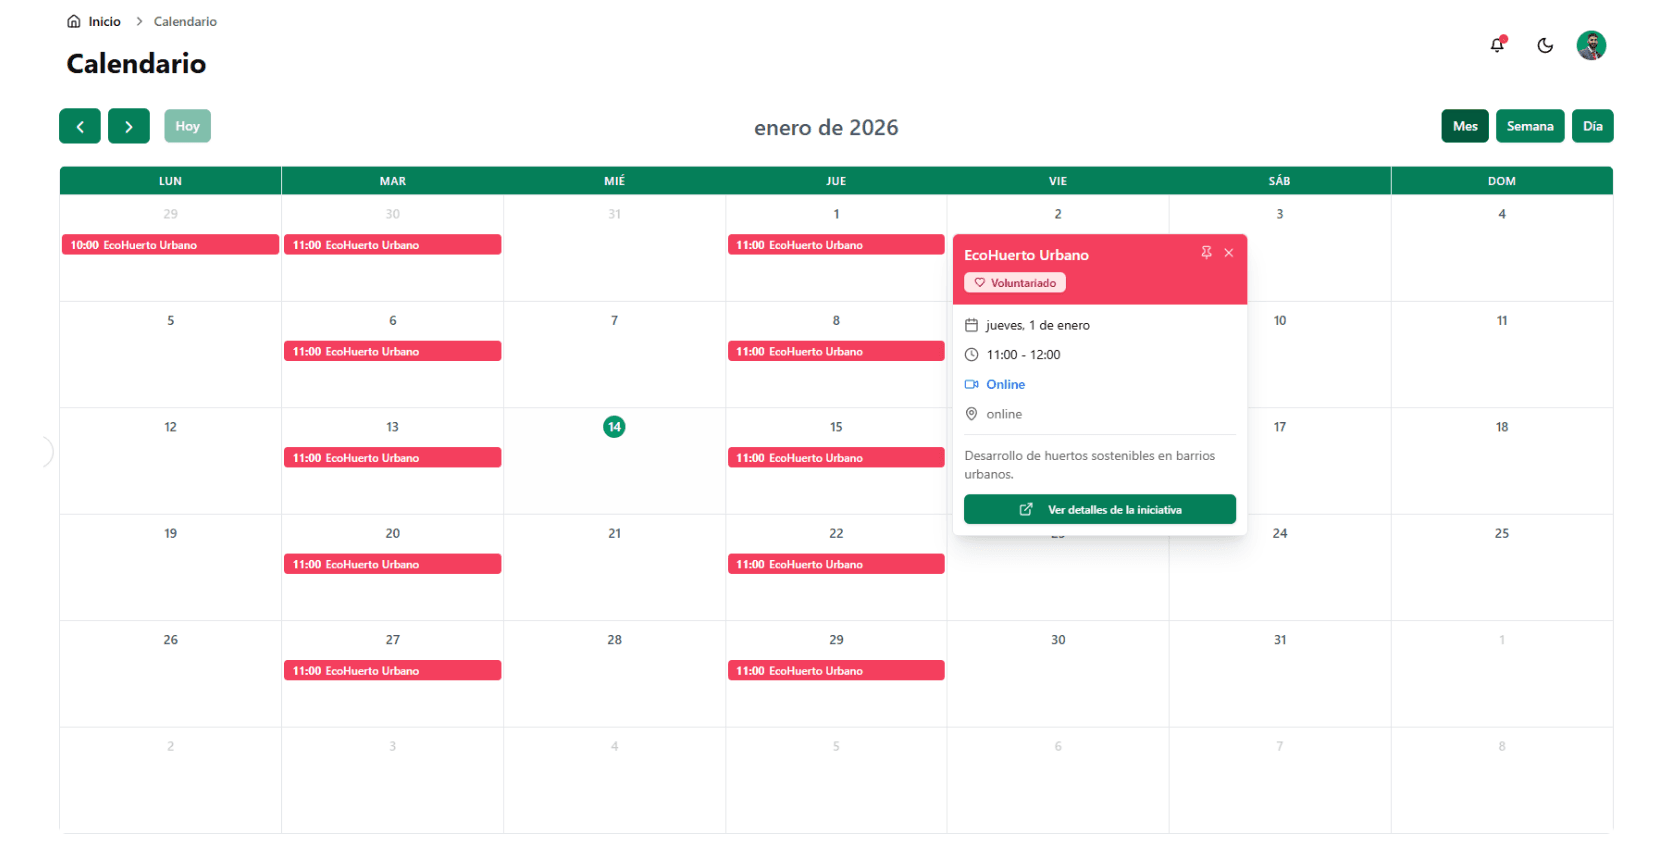Image resolution: width=1678 pixels, height=867 pixels.
Task: Click the home icon in the breadcrumb
Action: (x=72, y=20)
